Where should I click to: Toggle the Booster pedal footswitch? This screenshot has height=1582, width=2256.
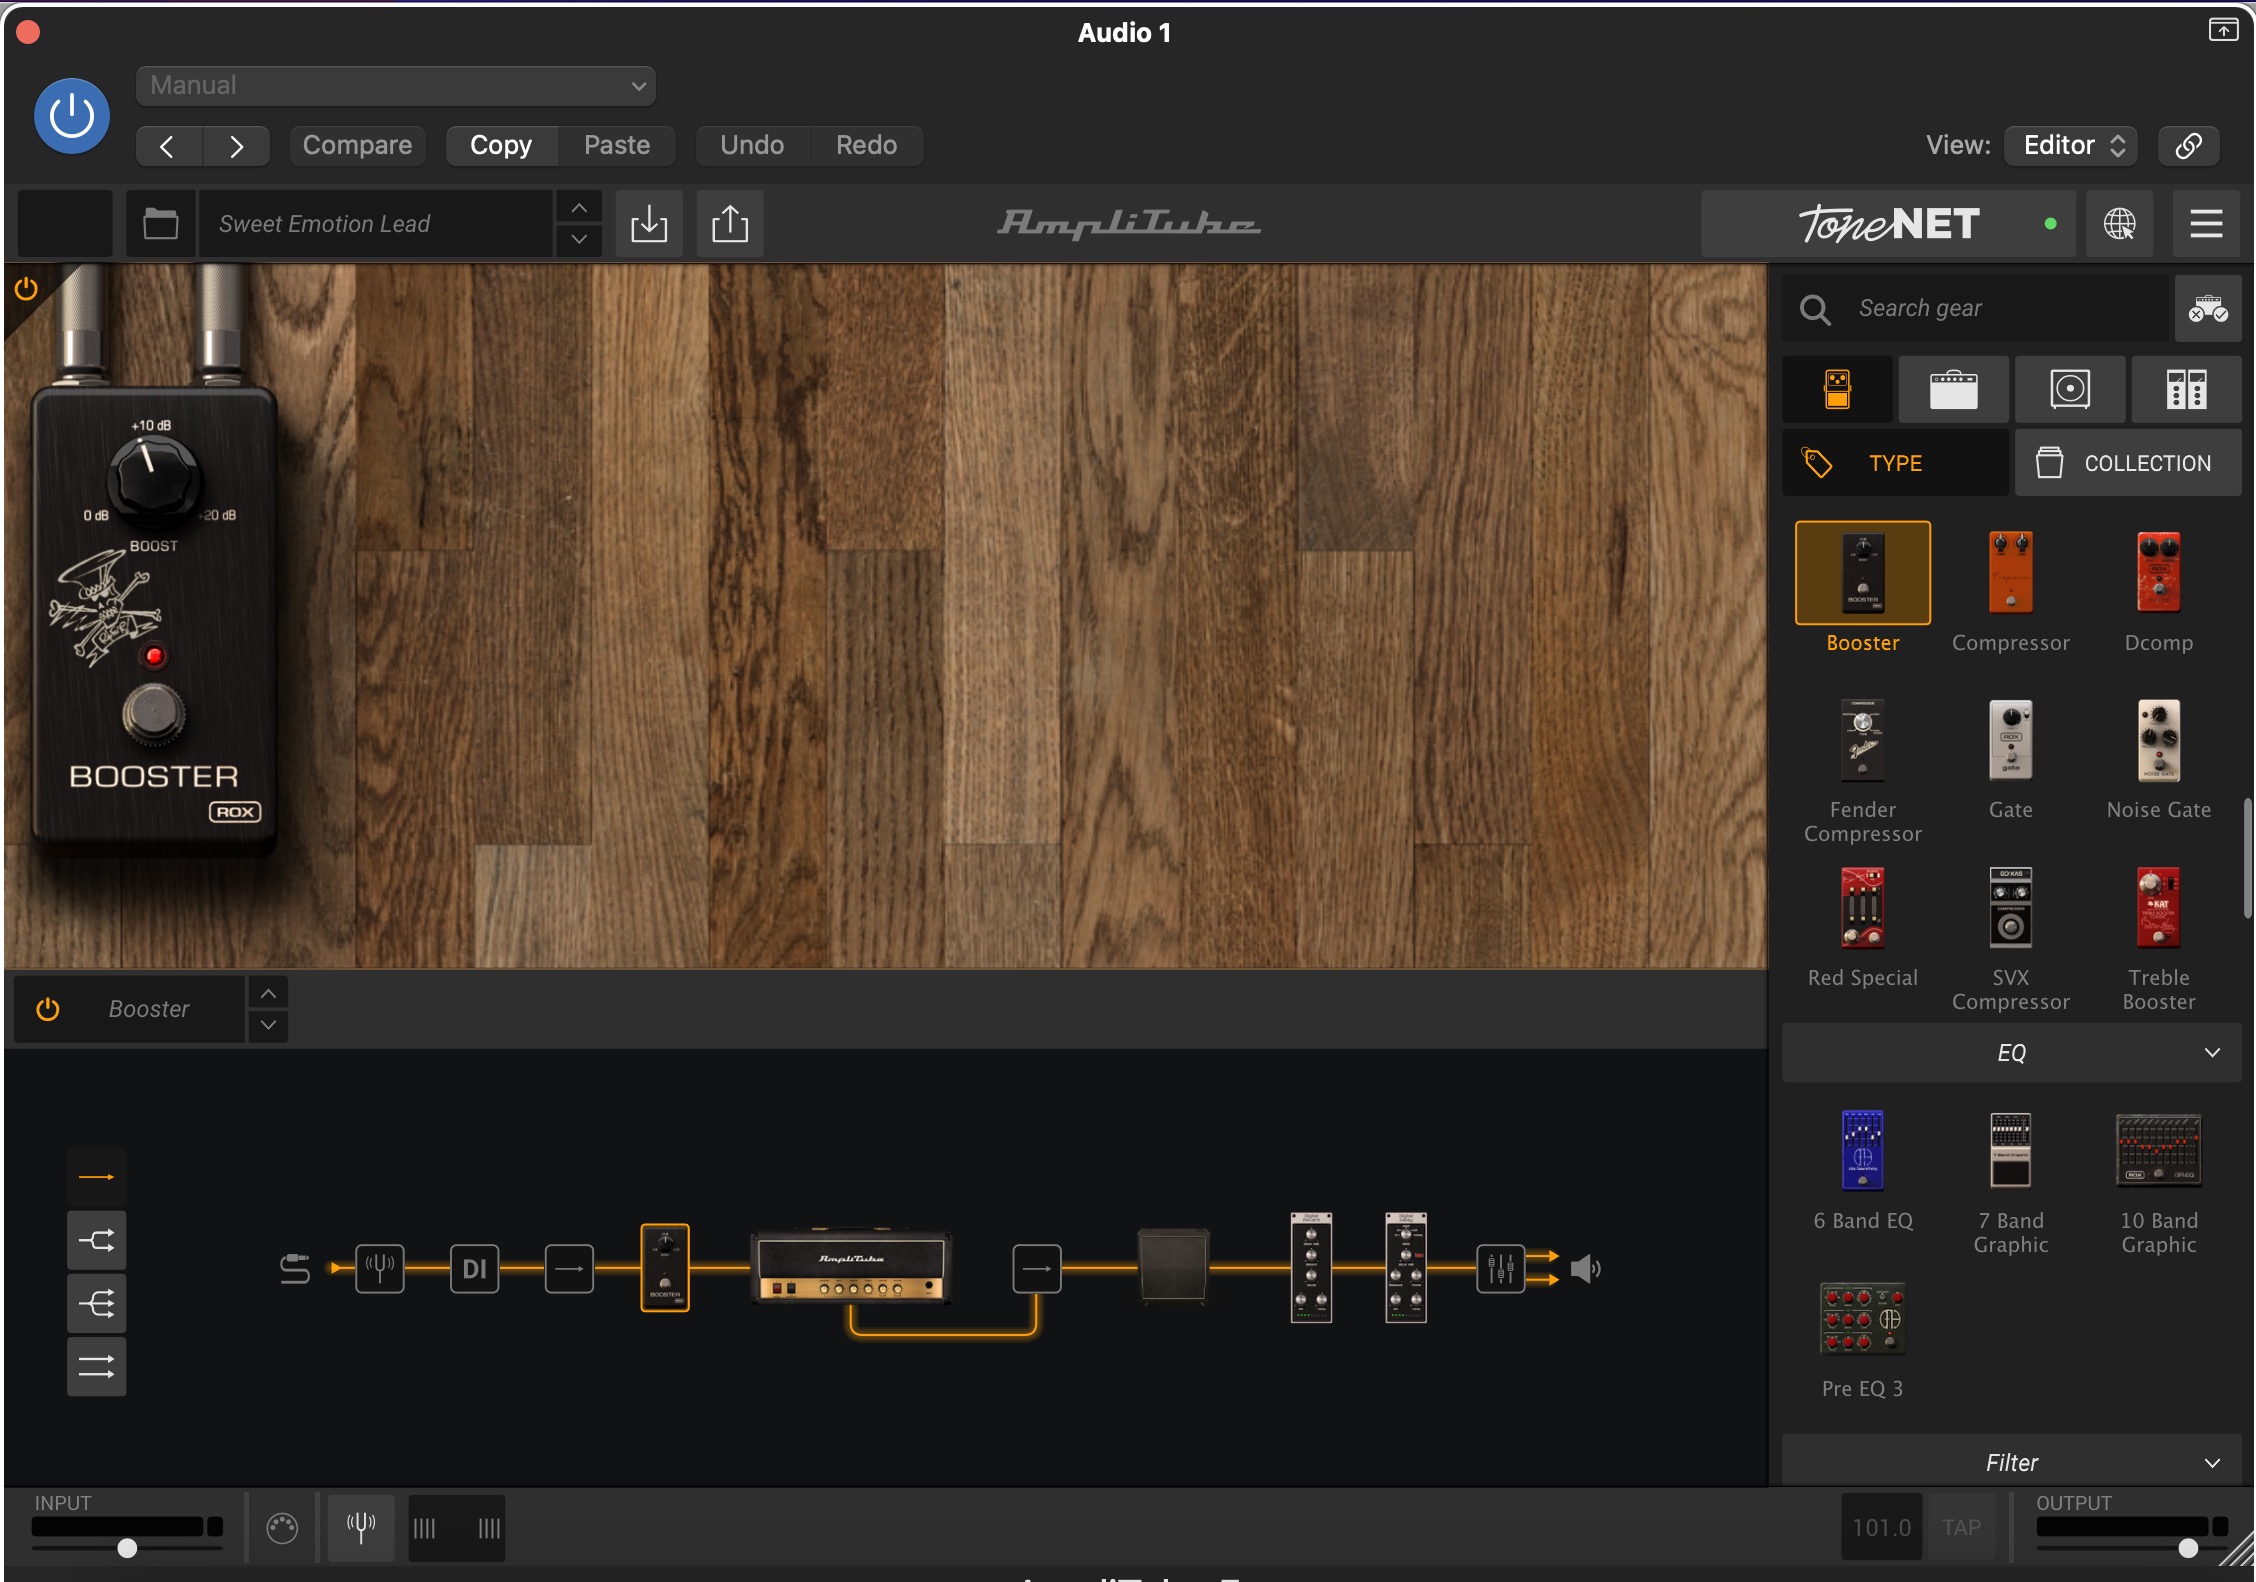click(153, 714)
